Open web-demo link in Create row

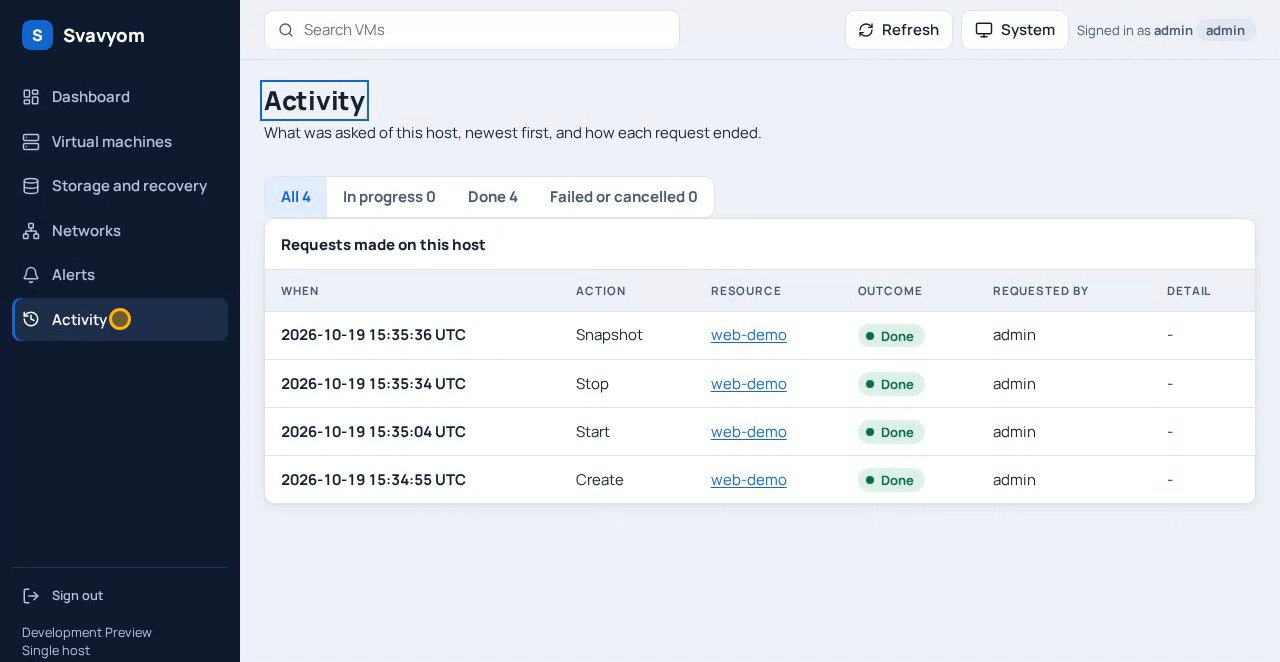tap(749, 480)
